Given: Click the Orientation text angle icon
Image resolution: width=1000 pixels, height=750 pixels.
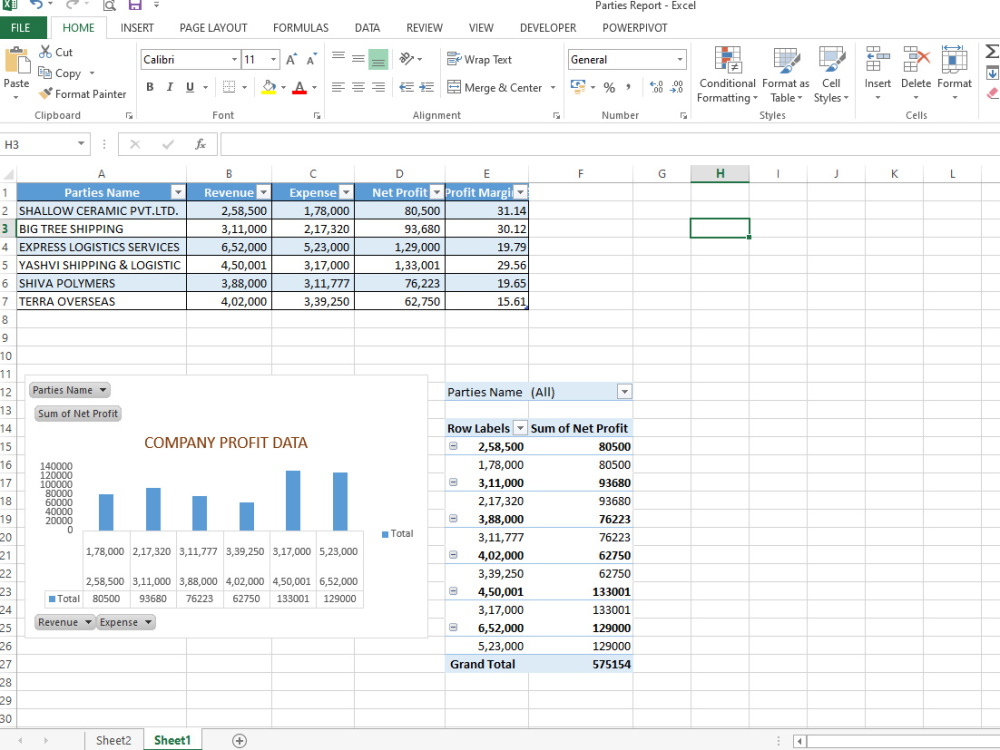Looking at the screenshot, I should 407,59.
